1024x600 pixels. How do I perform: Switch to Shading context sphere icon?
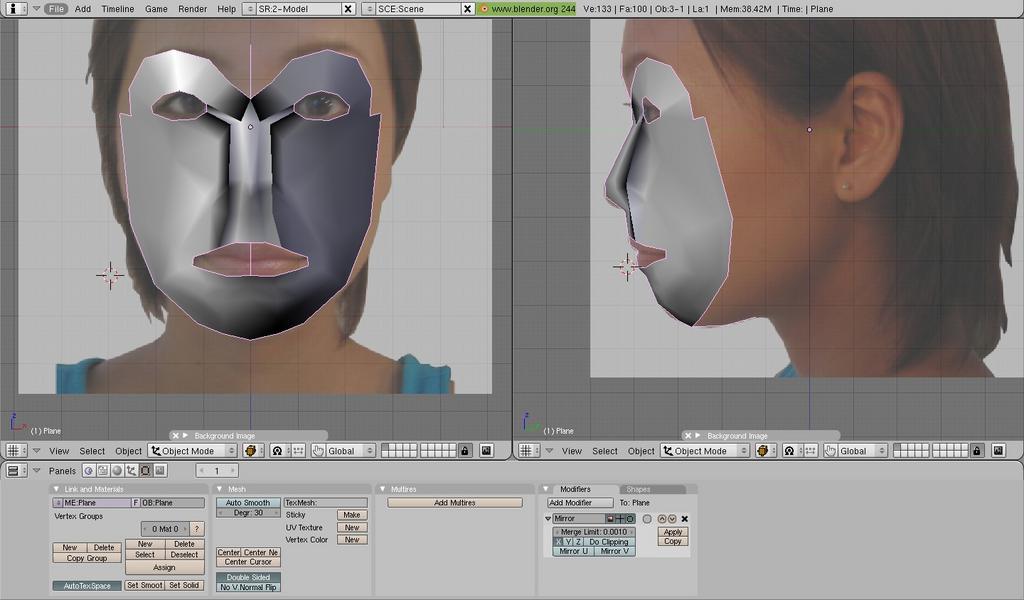pyautogui.click(x=117, y=470)
